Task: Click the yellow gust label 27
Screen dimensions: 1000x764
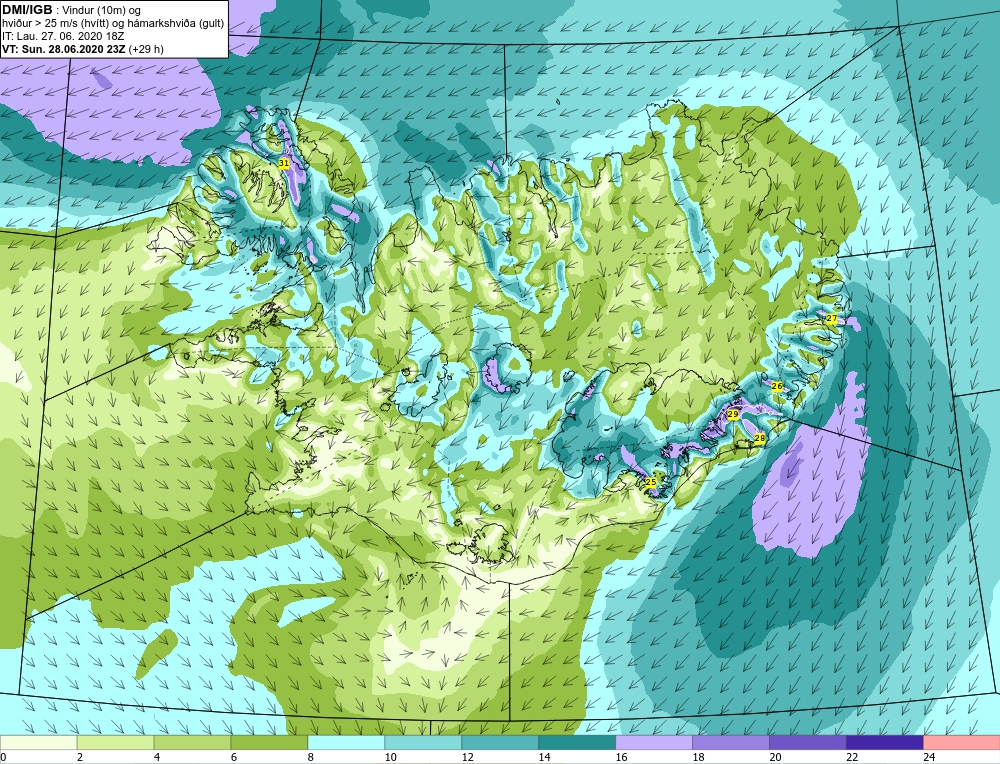Action: (x=832, y=318)
